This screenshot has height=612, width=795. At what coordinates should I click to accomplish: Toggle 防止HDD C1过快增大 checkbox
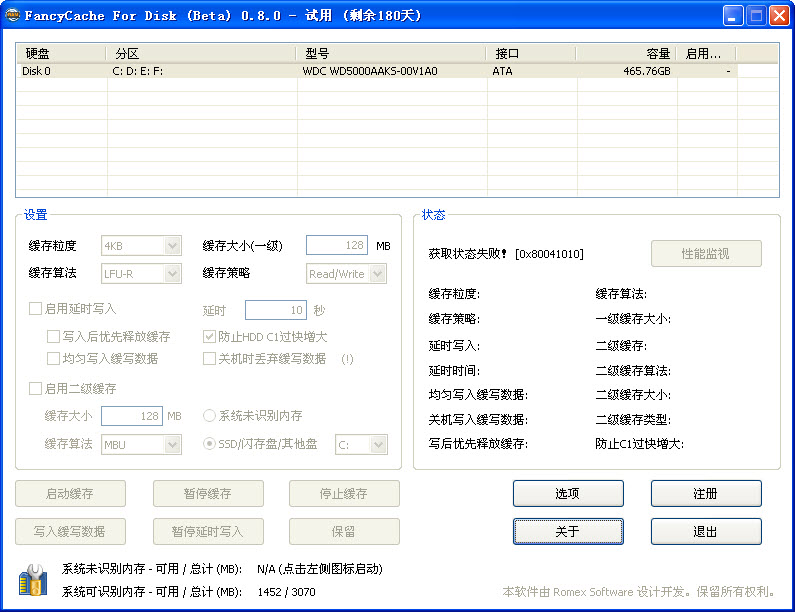click(210, 337)
